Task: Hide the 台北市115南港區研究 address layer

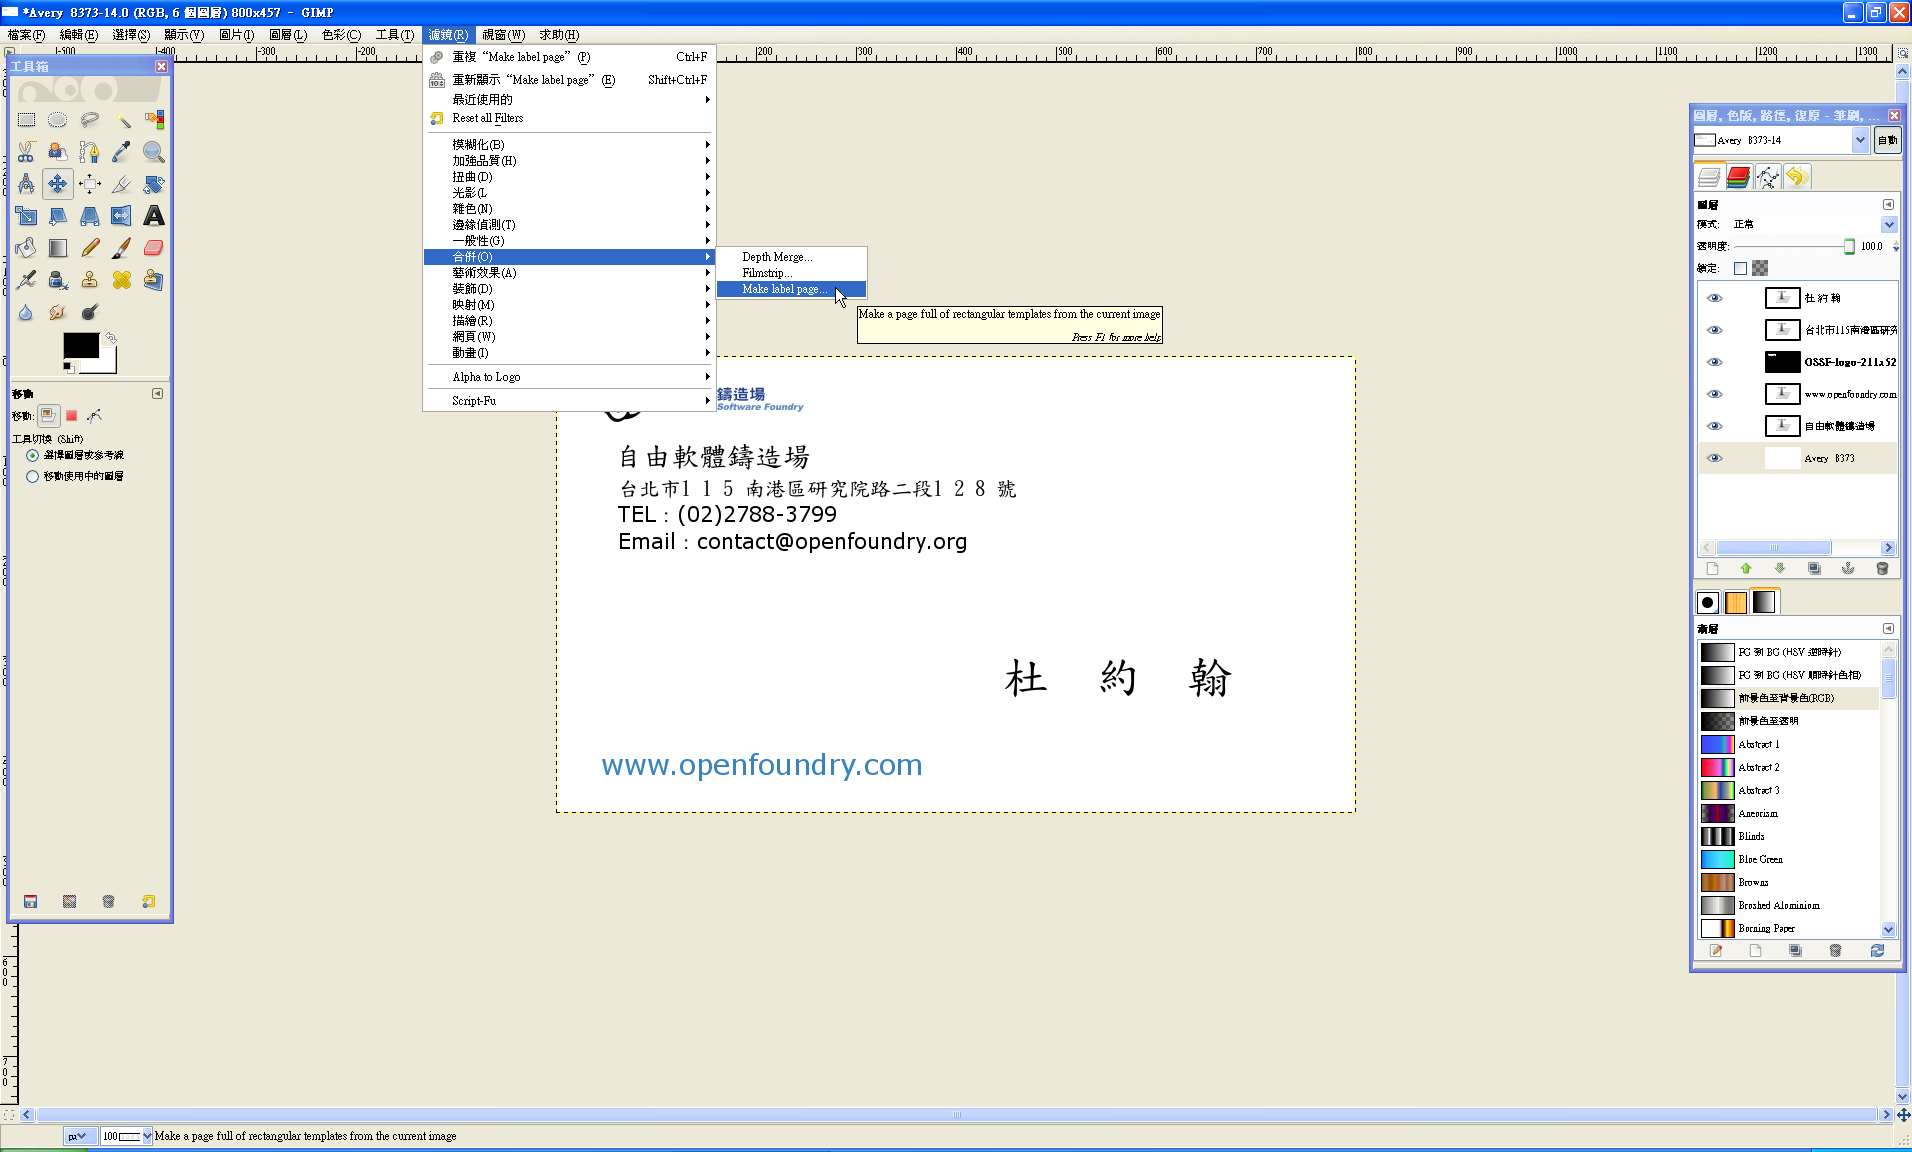Action: pyautogui.click(x=1715, y=330)
